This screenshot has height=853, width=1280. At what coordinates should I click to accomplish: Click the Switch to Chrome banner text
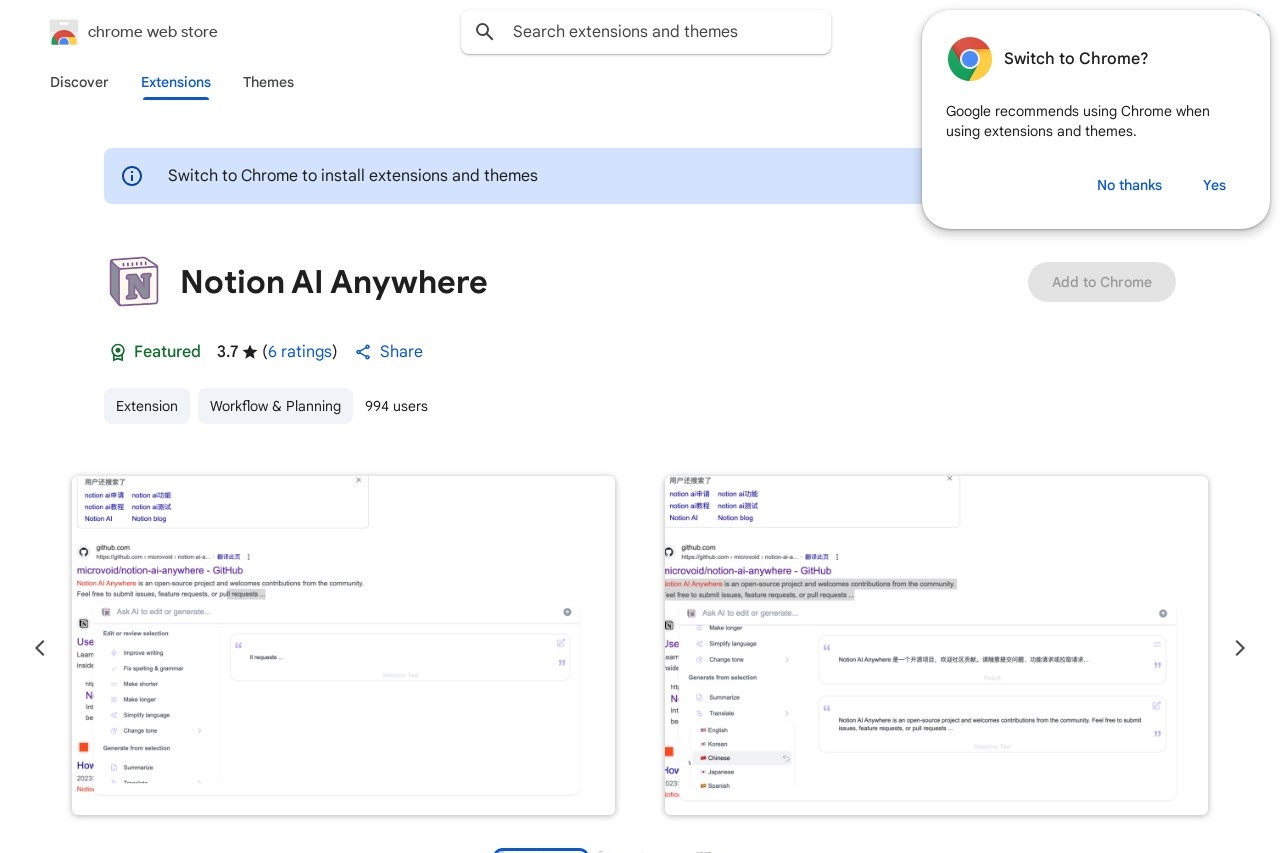[353, 176]
